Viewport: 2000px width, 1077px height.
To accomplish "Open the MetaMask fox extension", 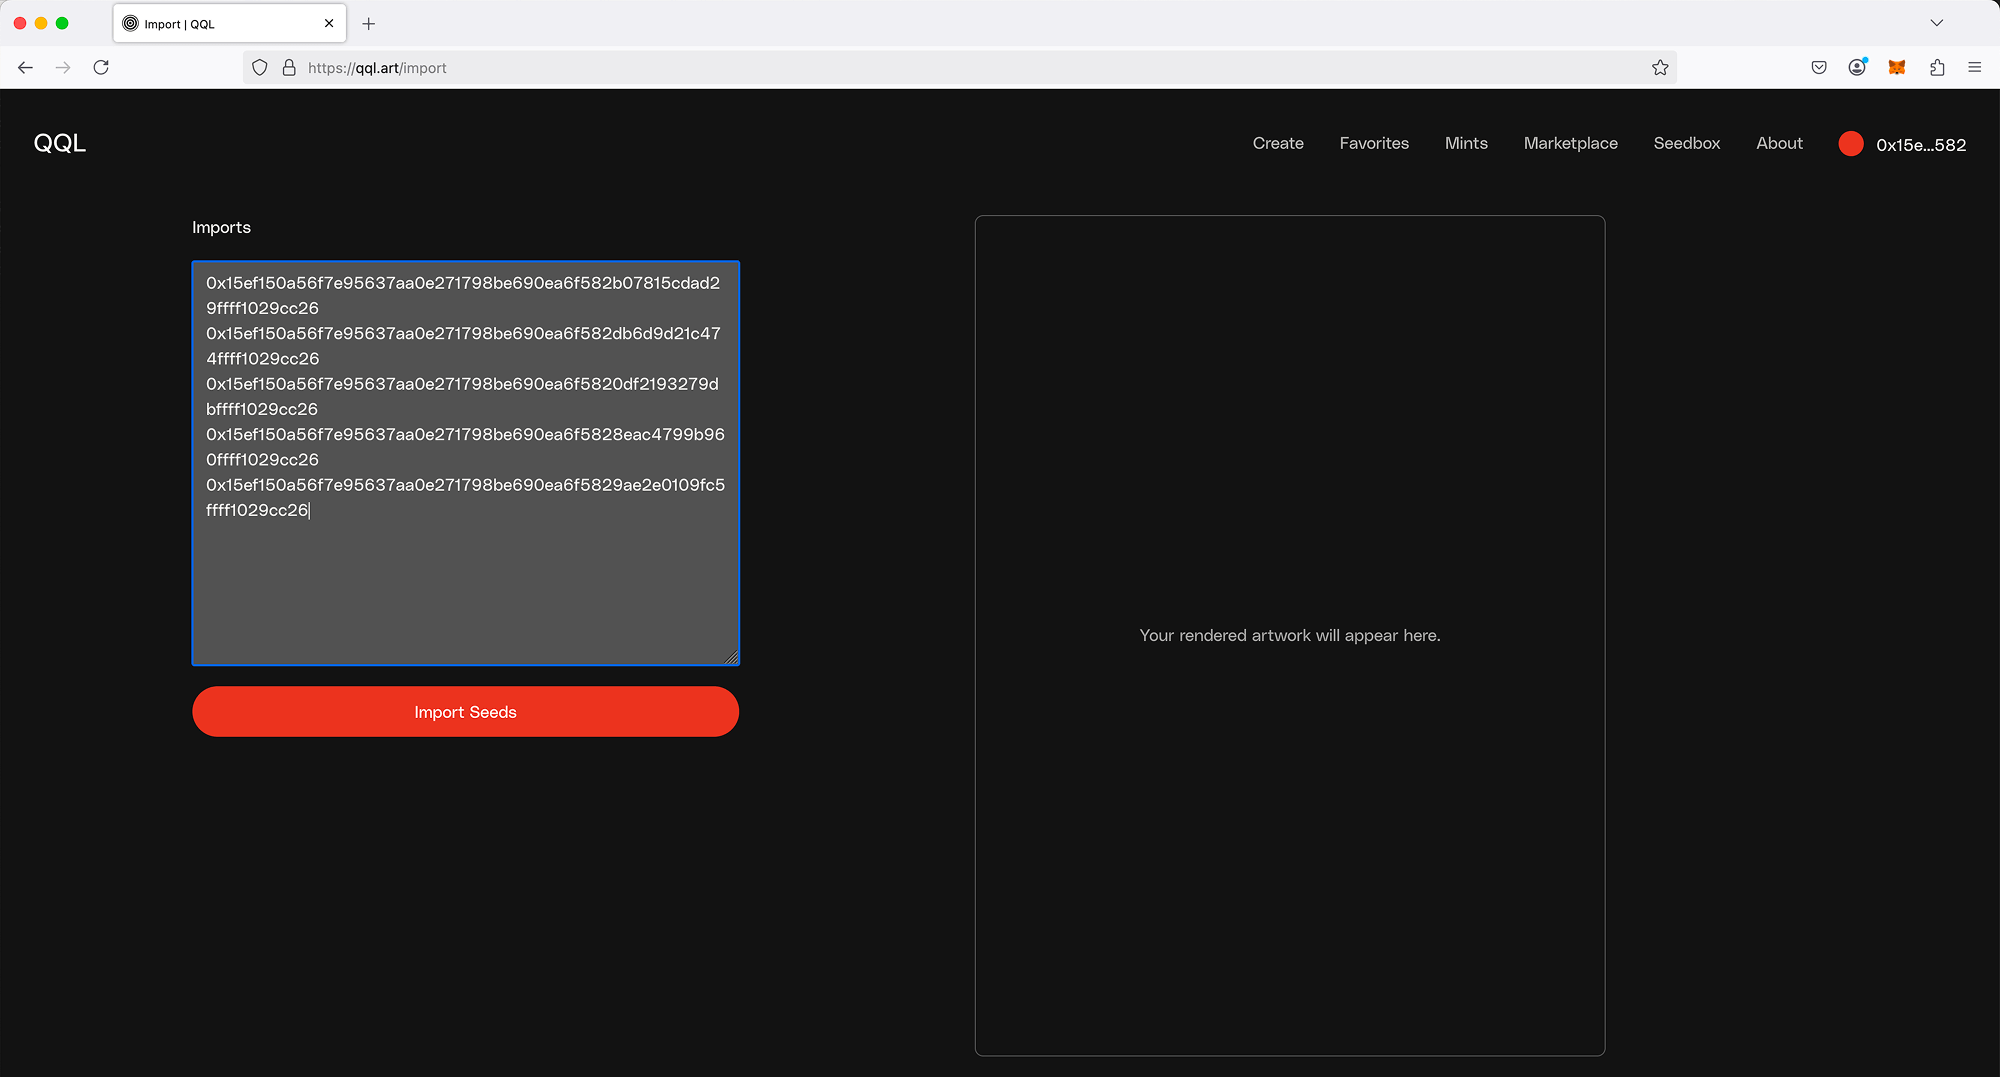I will [x=1896, y=68].
